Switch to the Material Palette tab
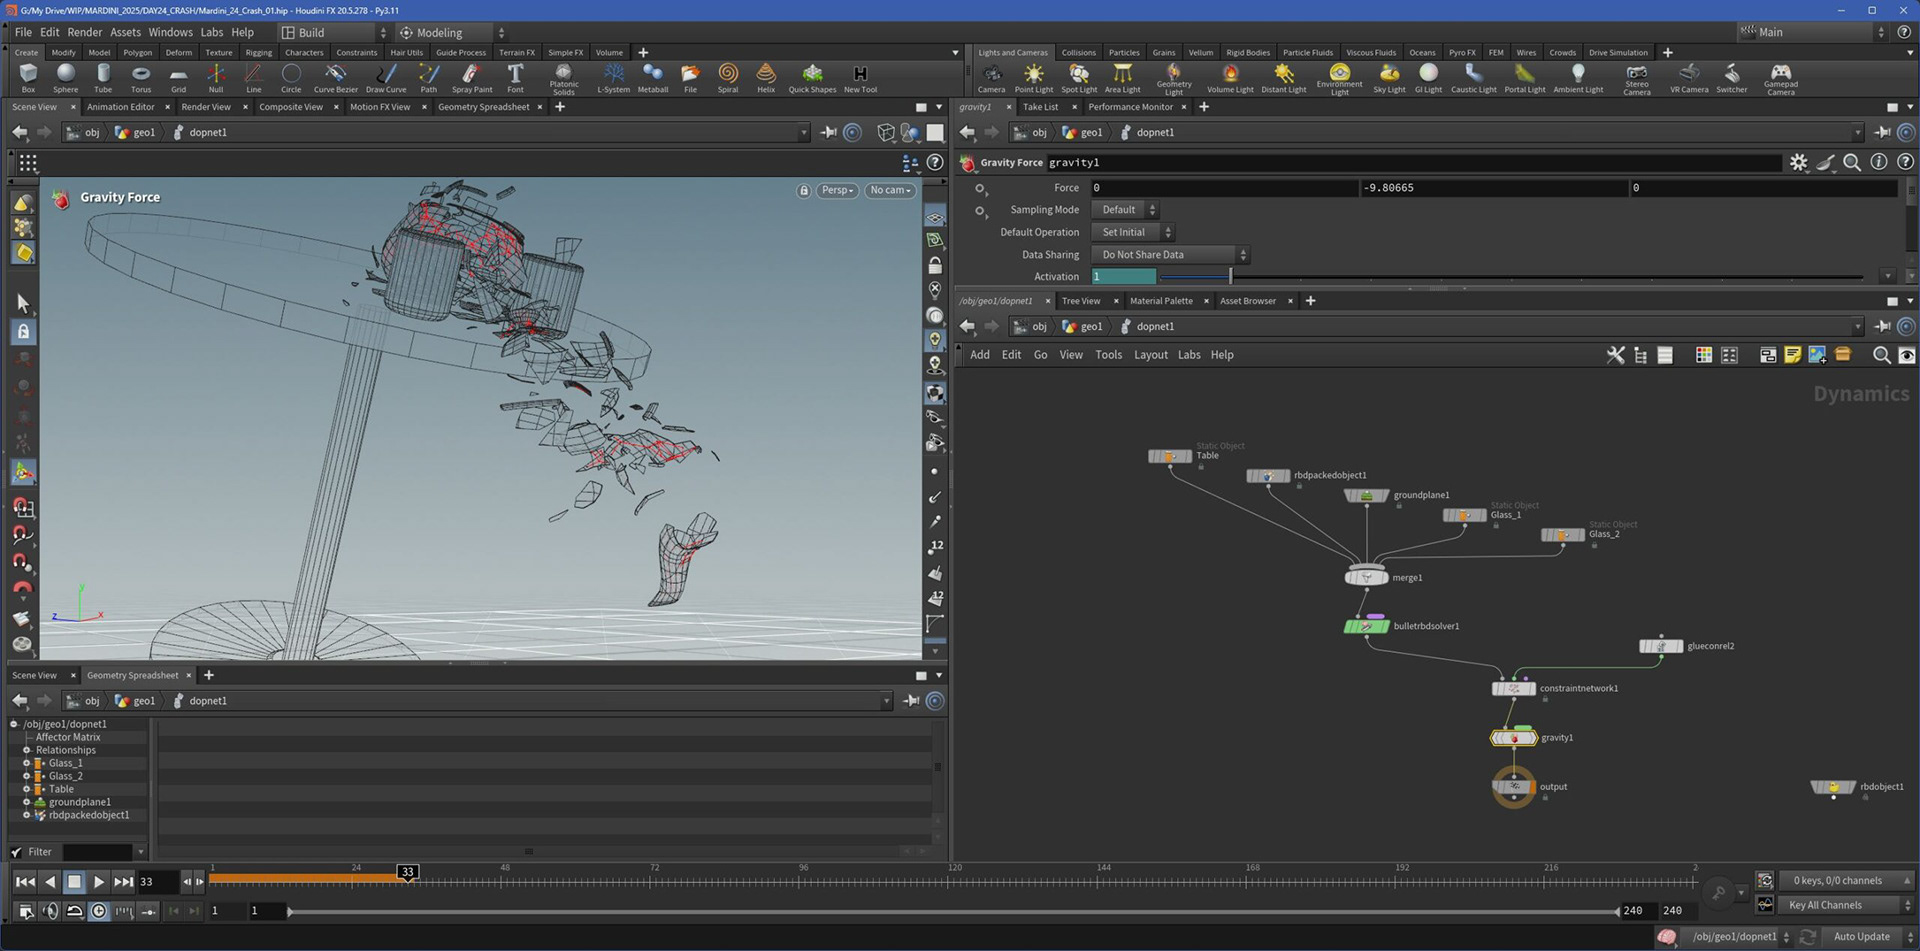 [1160, 301]
